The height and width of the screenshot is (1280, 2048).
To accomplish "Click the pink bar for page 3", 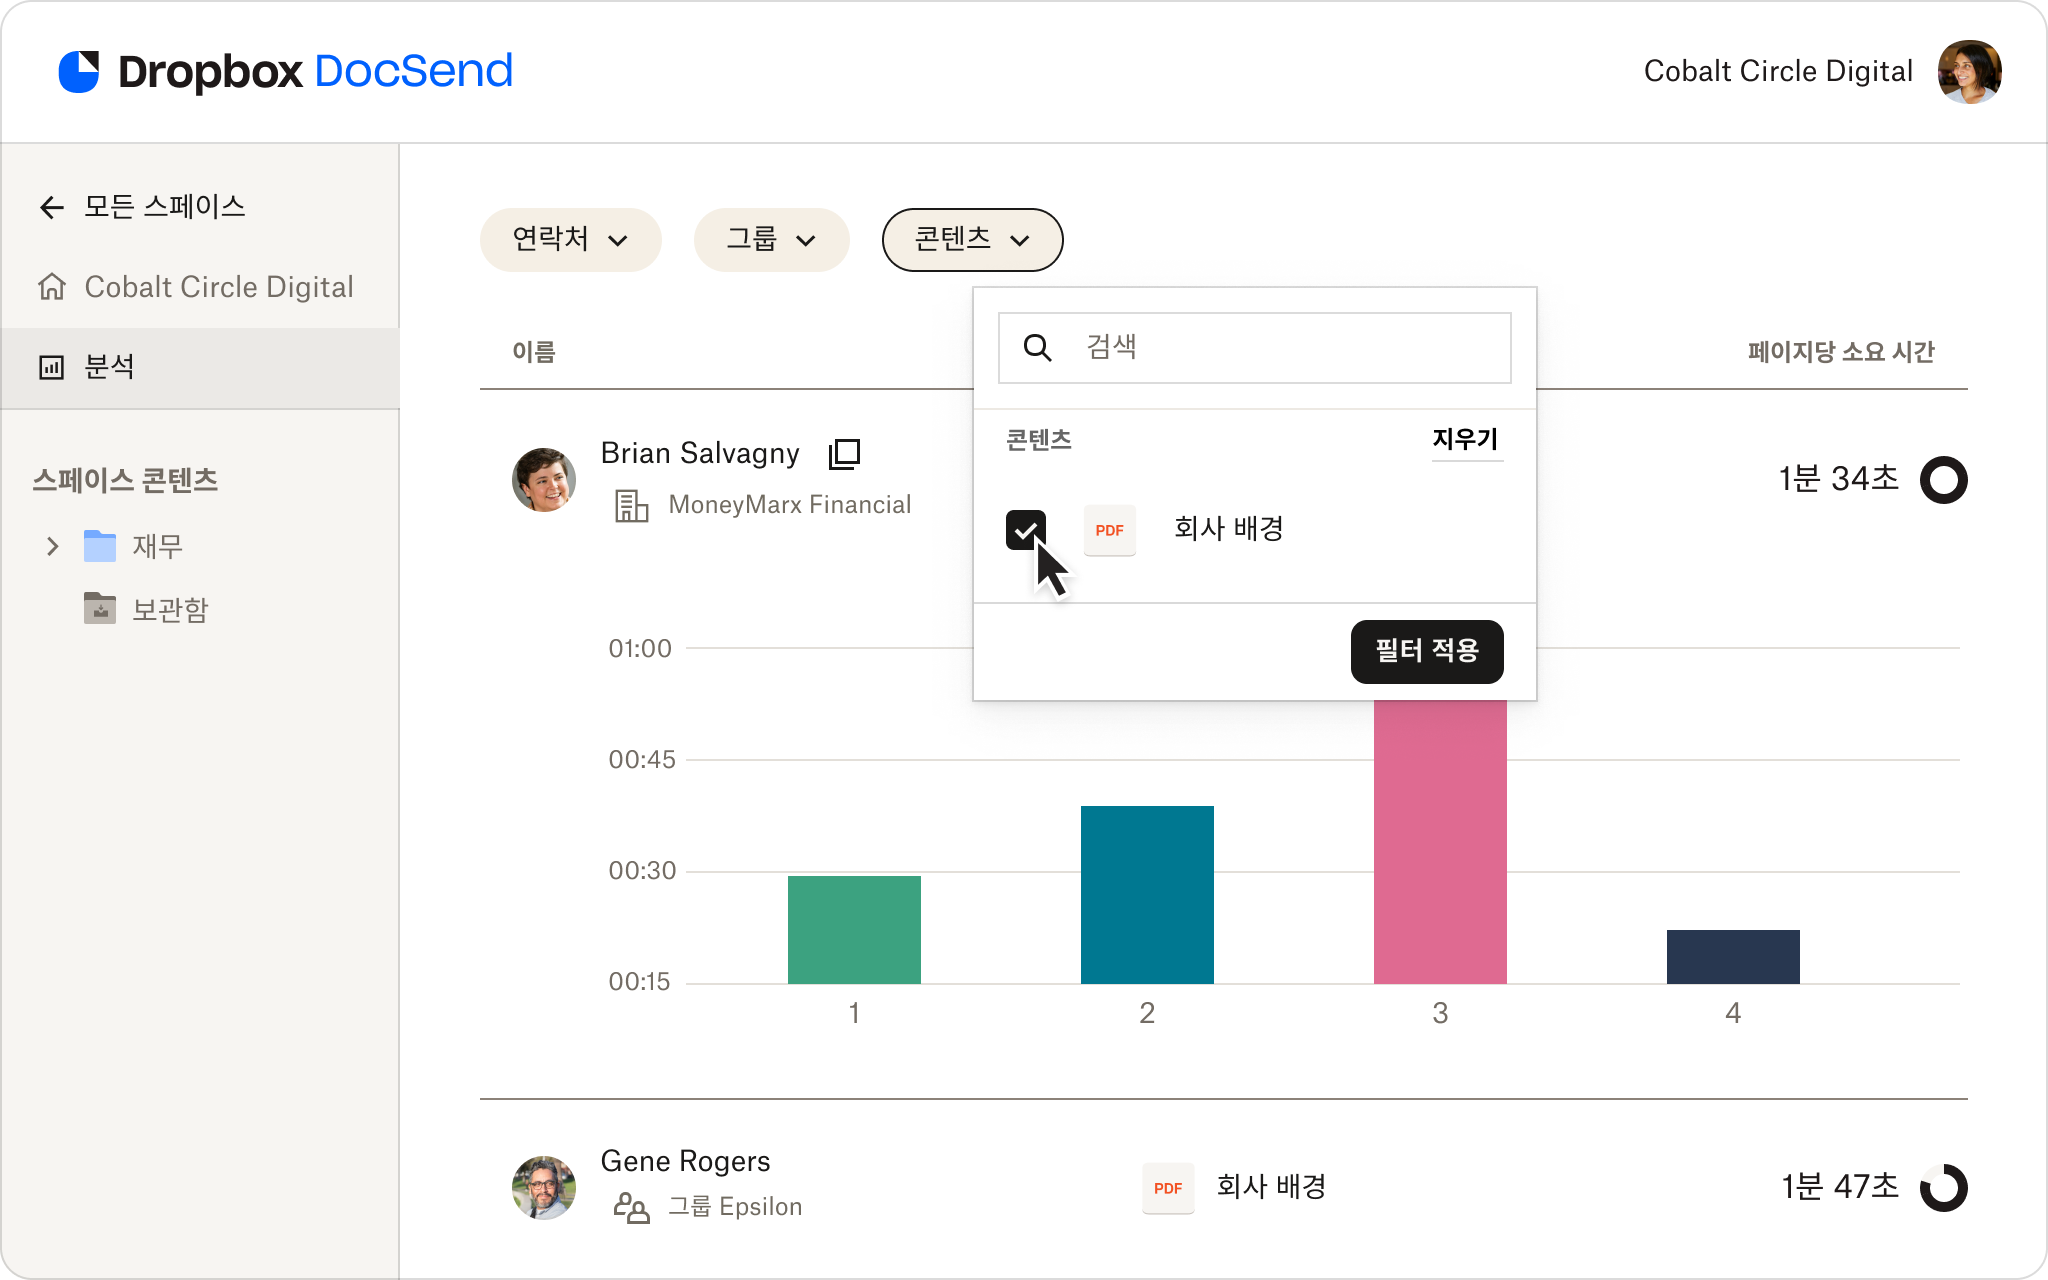I will (x=1440, y=842).
